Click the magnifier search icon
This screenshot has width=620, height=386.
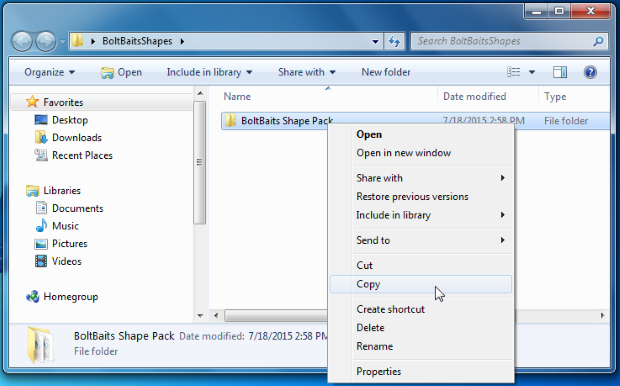[x=598, y=41]
